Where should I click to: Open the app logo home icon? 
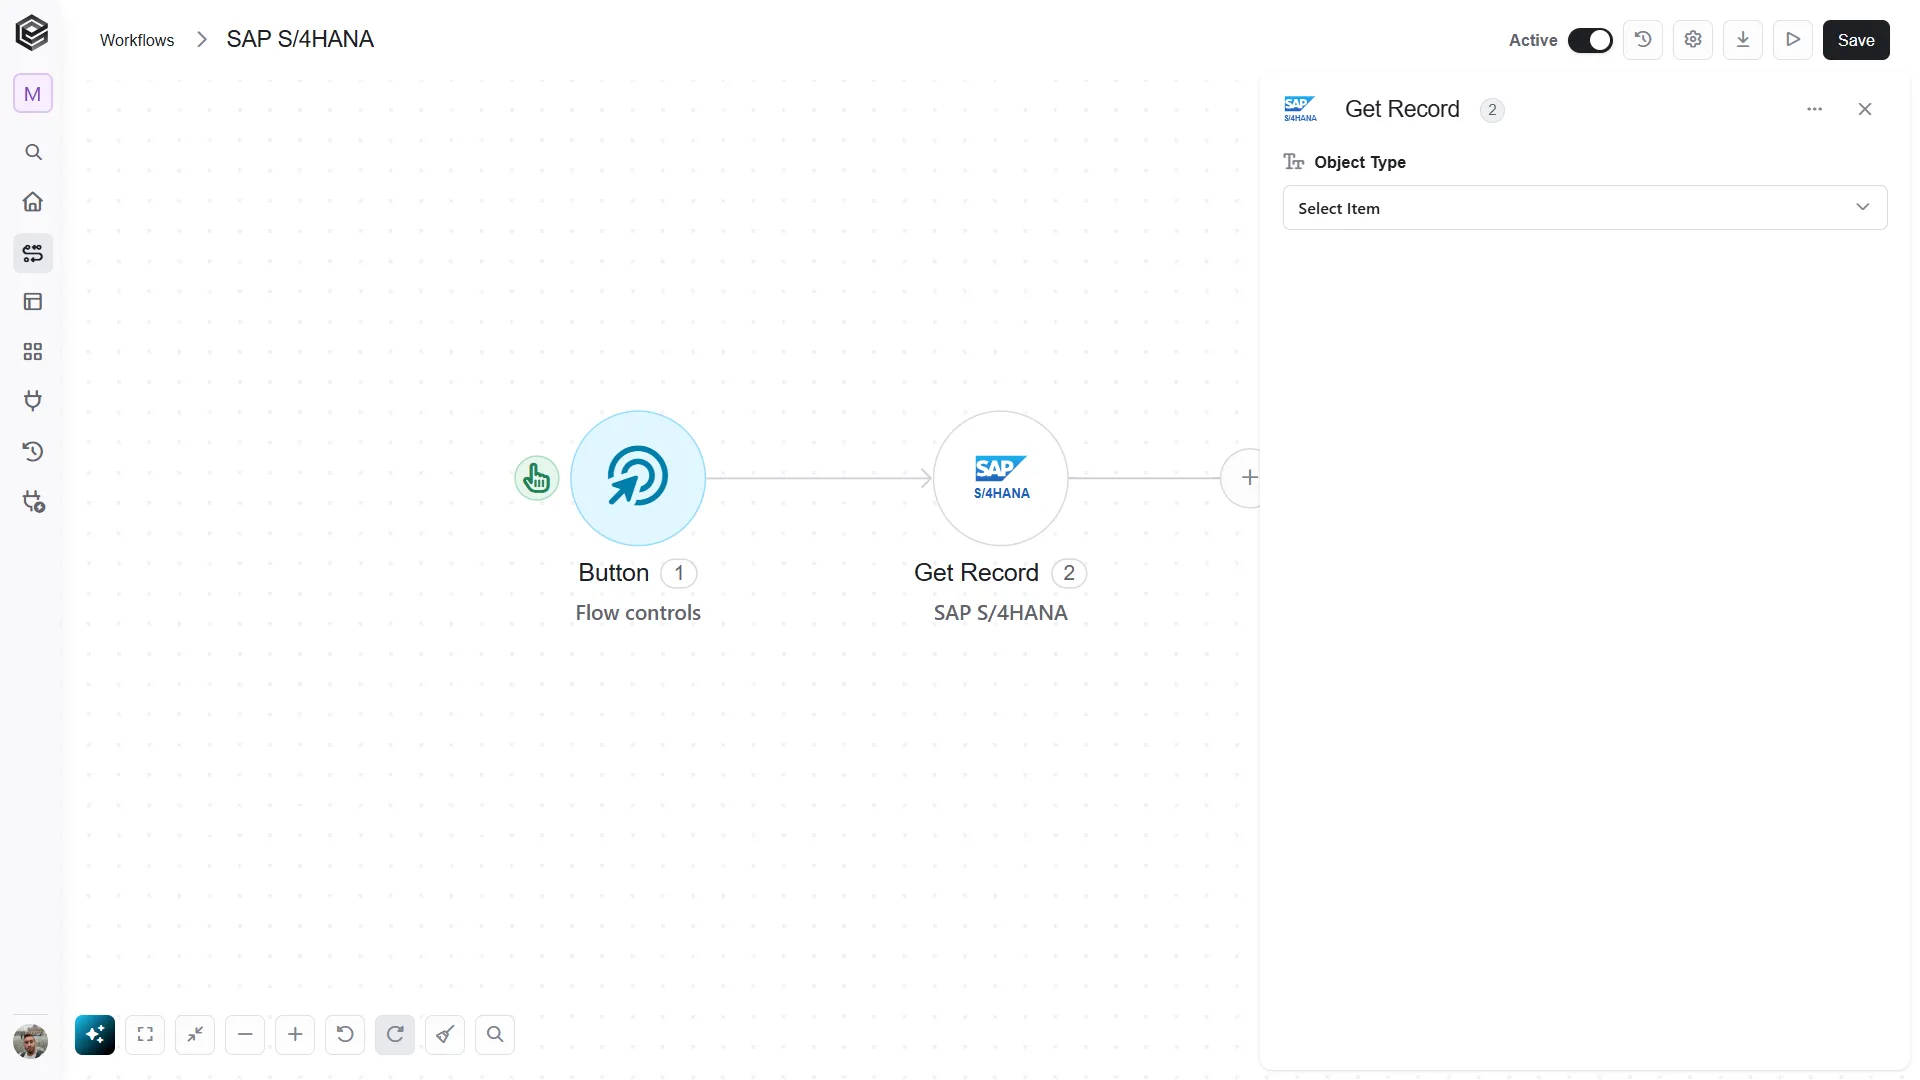click(32, 33)
